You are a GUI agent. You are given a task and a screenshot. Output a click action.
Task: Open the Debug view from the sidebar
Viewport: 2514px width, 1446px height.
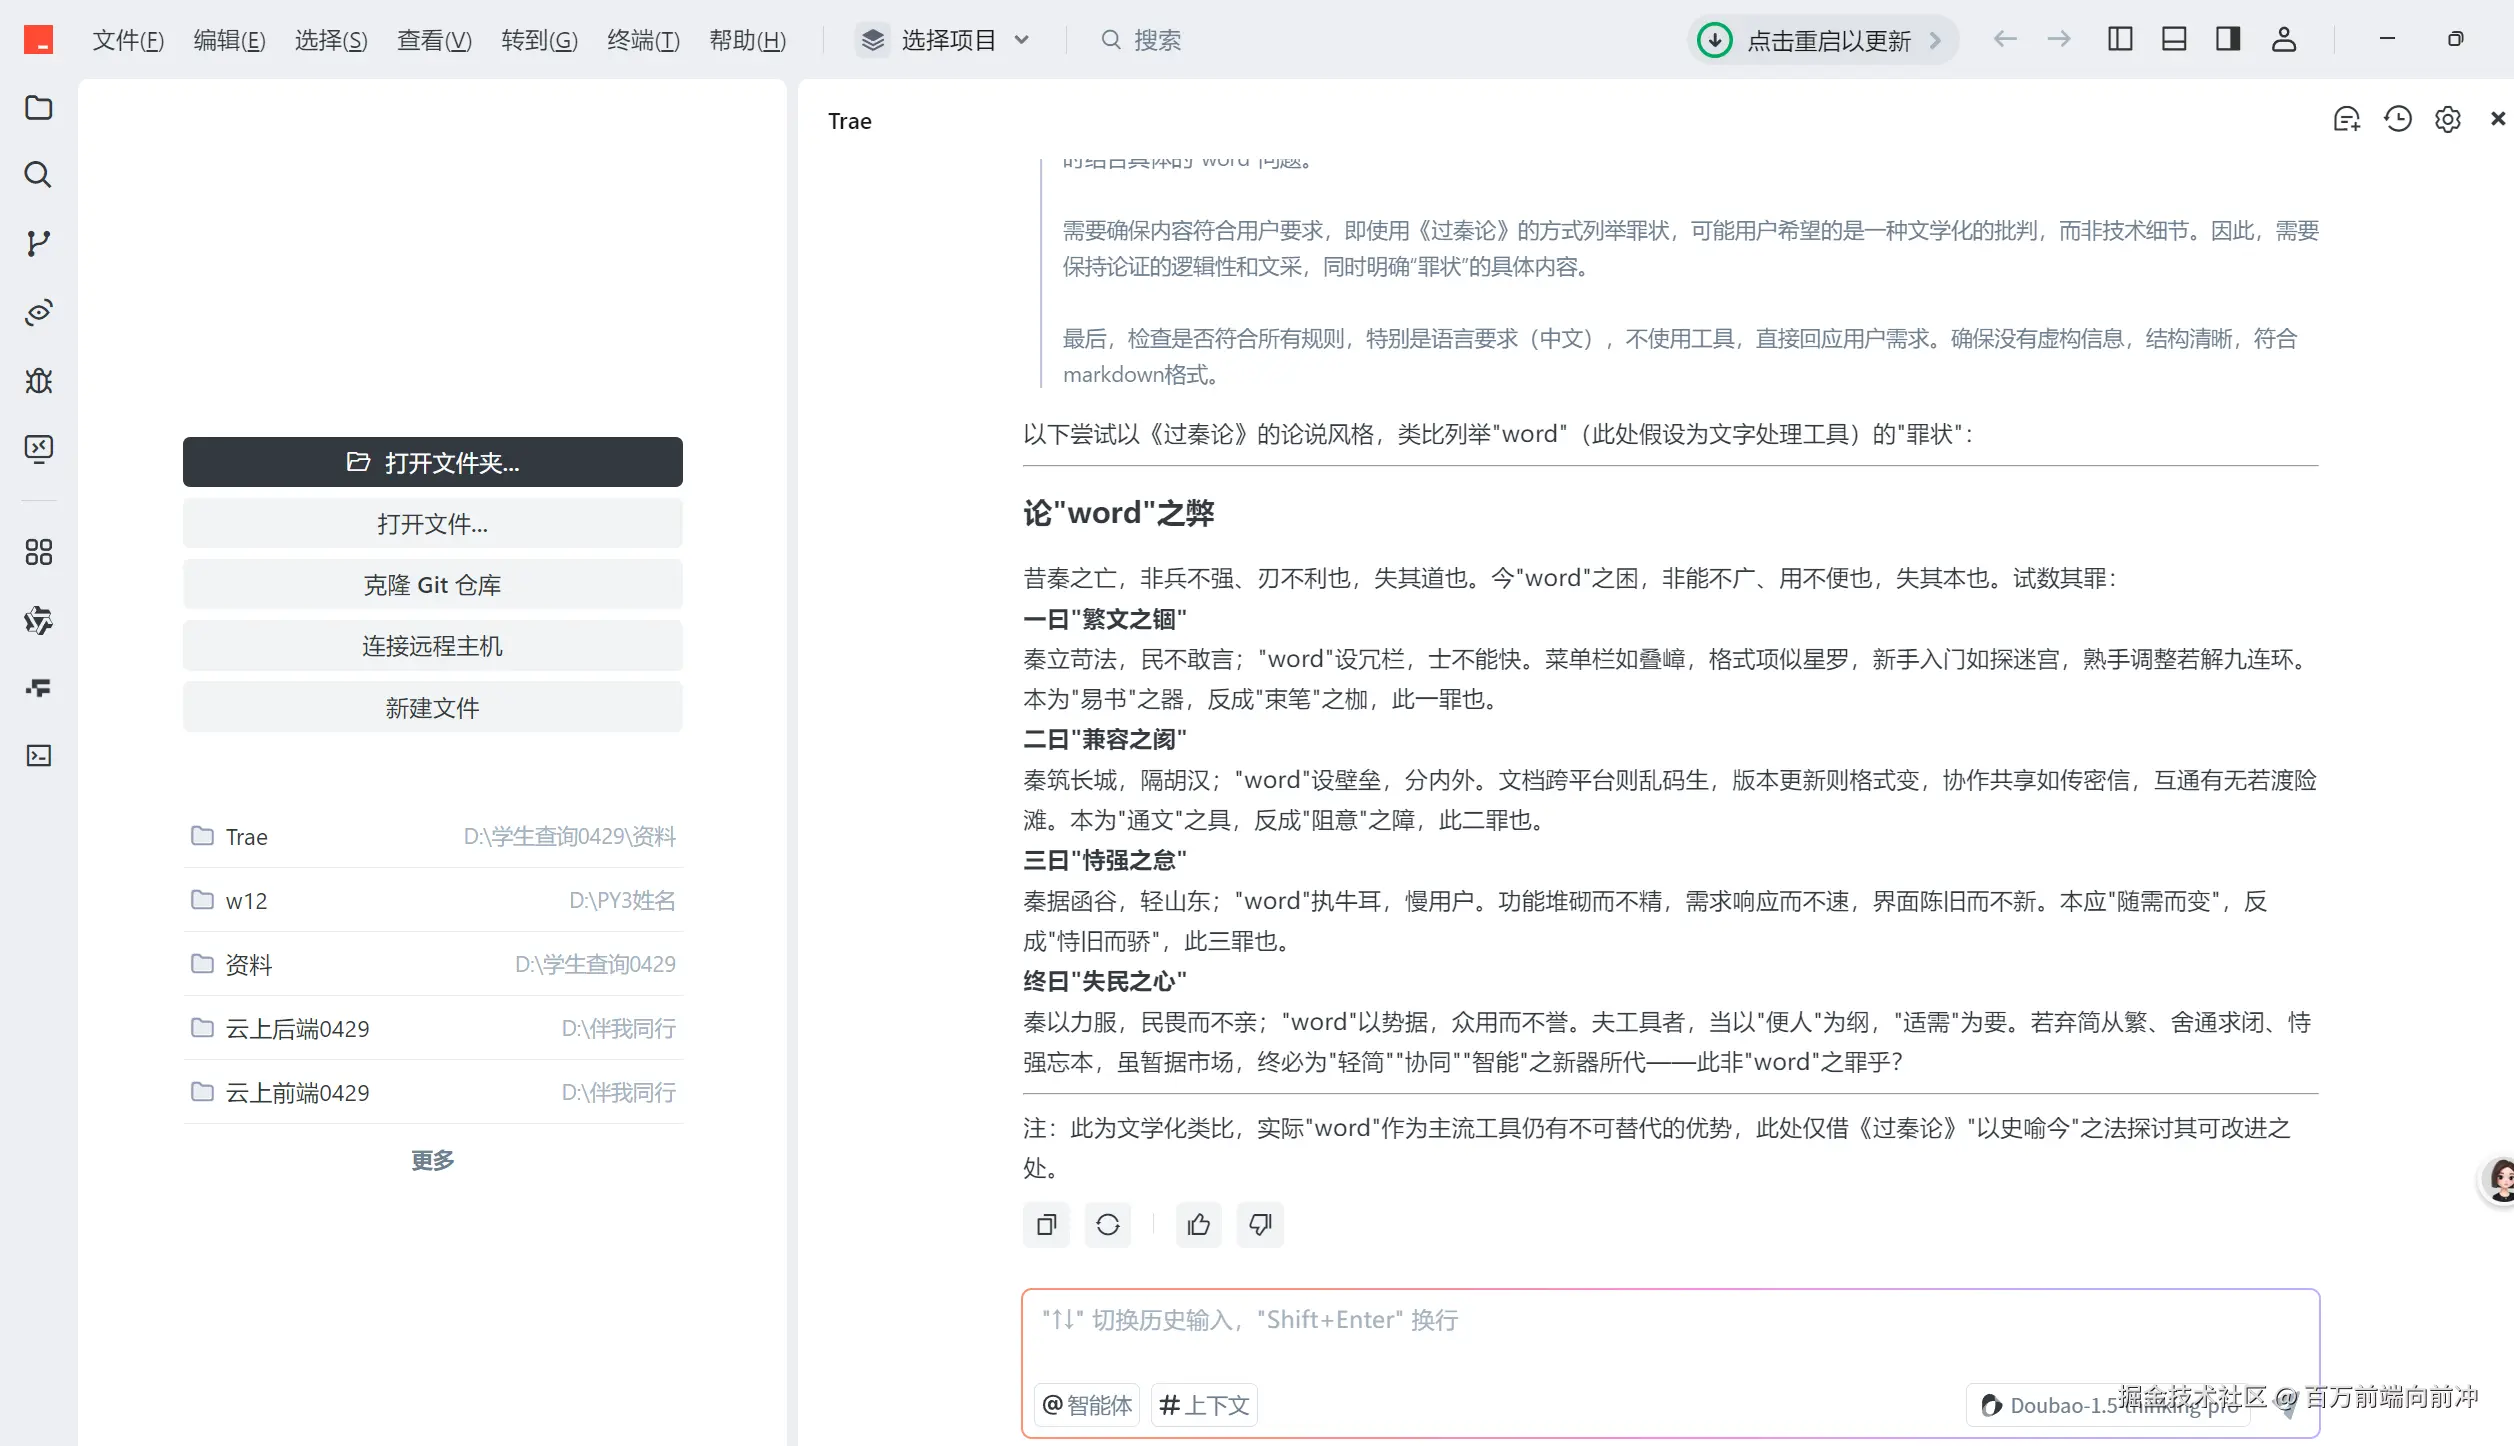[x=39, y=381]
